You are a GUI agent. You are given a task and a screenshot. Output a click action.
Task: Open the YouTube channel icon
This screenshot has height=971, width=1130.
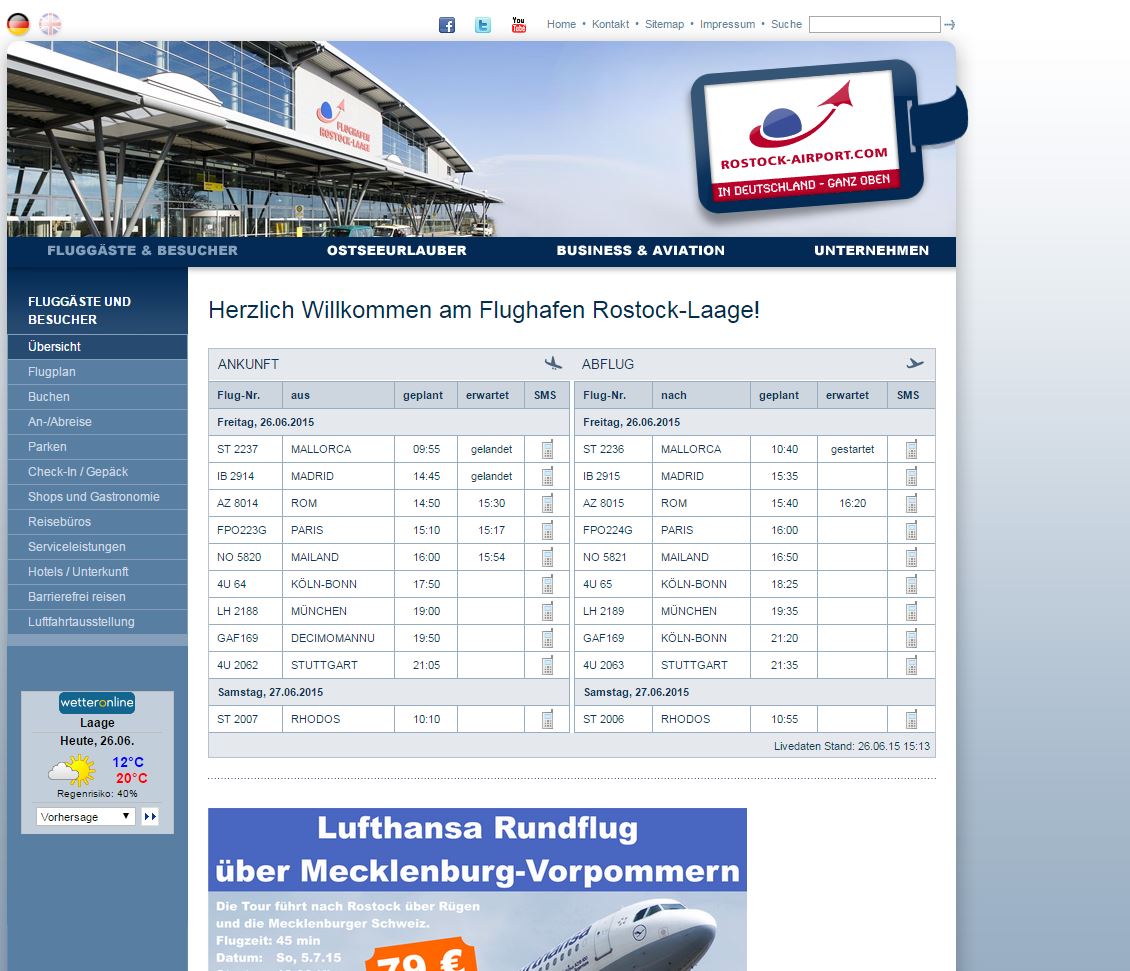click(x=518, y=25)
